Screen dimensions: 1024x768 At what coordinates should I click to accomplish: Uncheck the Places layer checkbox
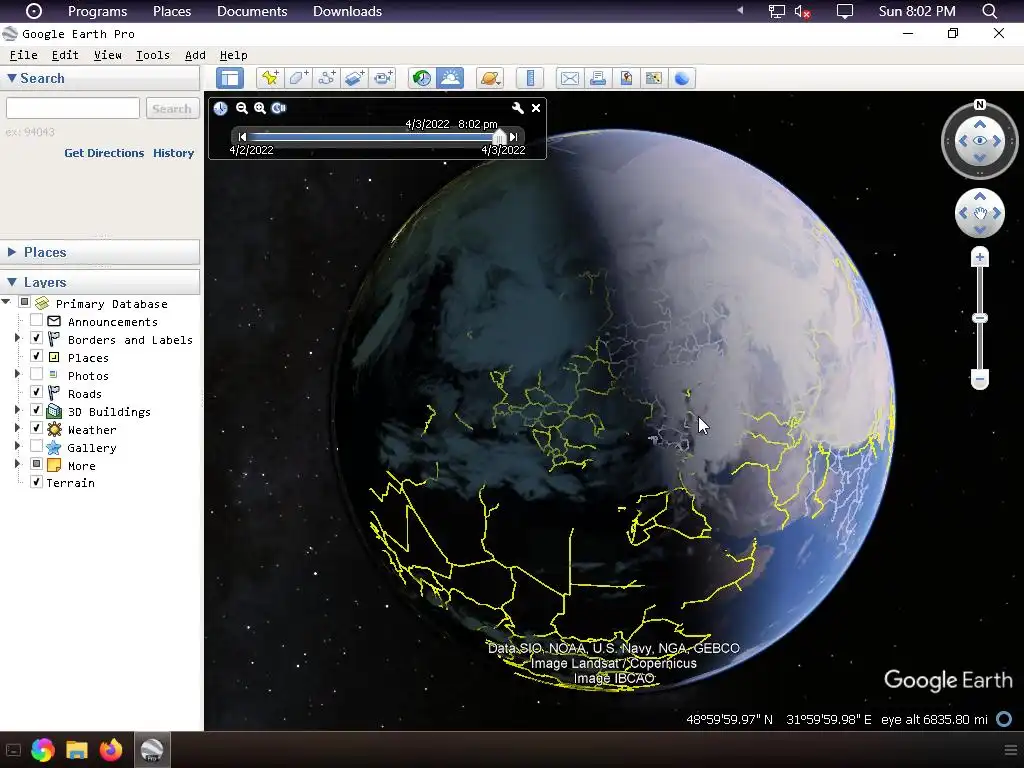click(37, 357)
